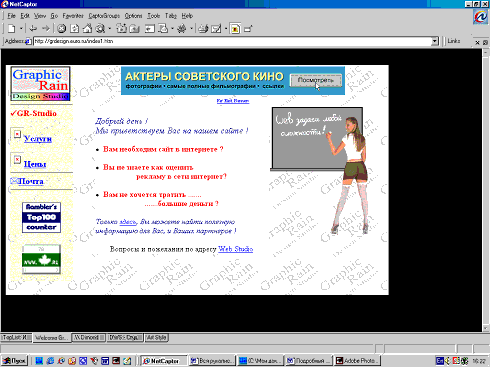The width and height of the screenshot is (490, 367).
Task: Expand the dropdown arrow beside the Search icon
Action: pos(109,29)
